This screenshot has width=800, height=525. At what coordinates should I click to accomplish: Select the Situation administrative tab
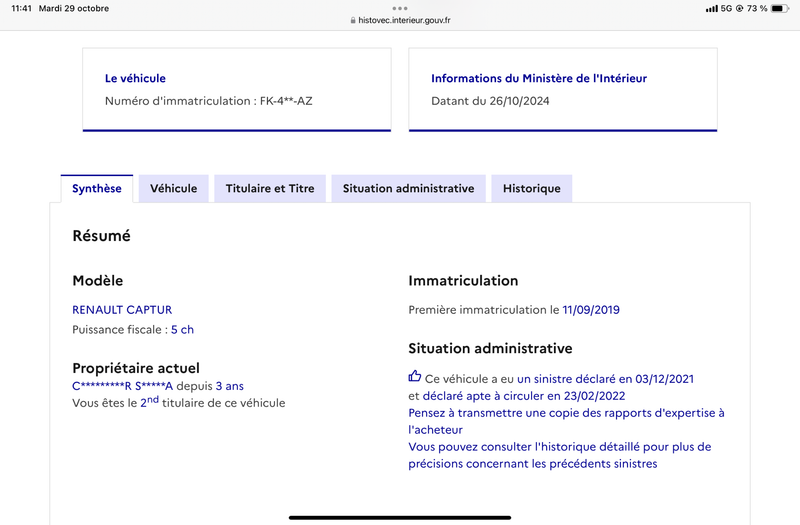(x=409, y=188)
